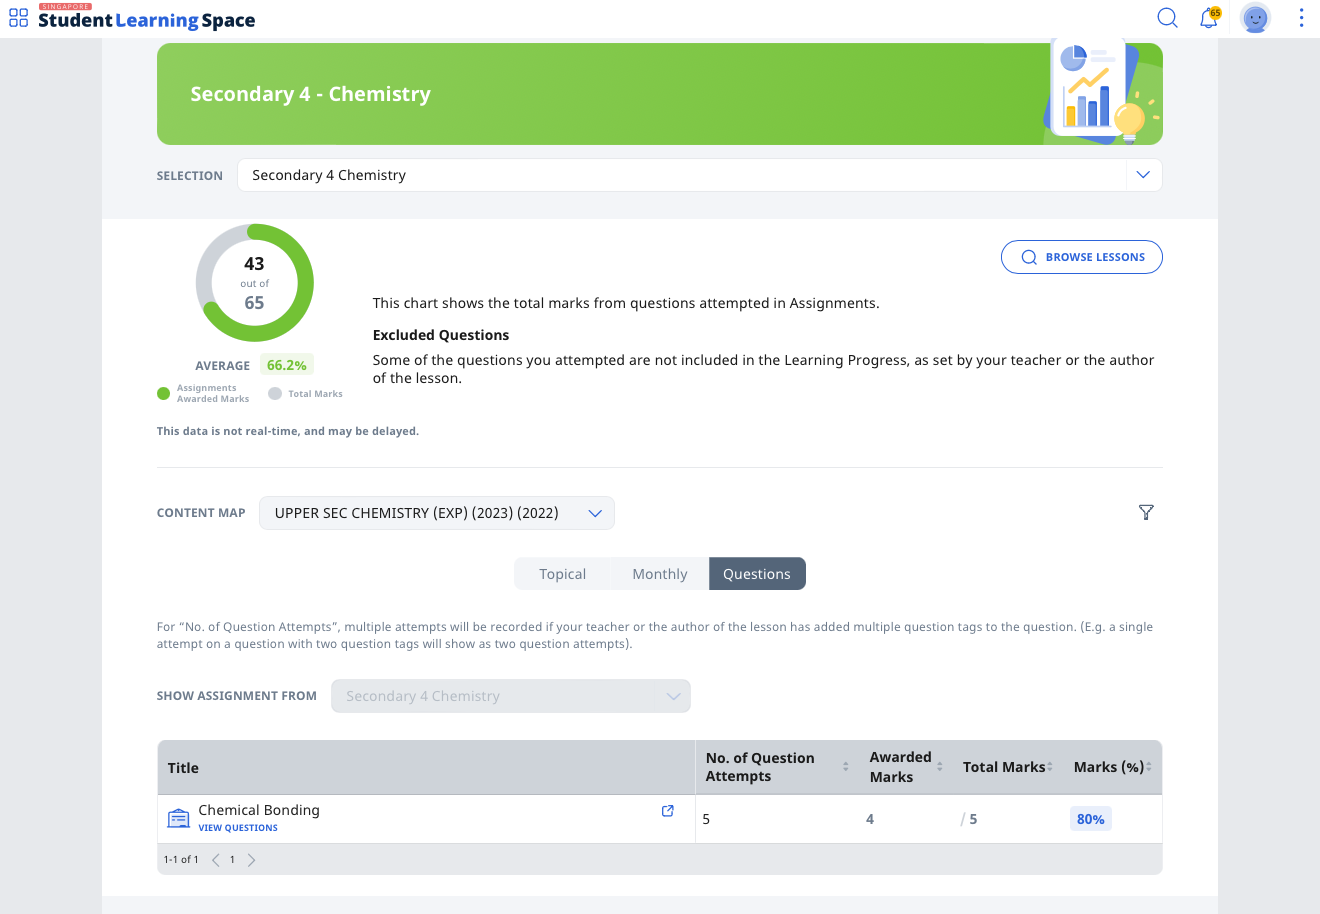
Task: Open the Content Map dropdown
Action: click(x=437, y=513)
